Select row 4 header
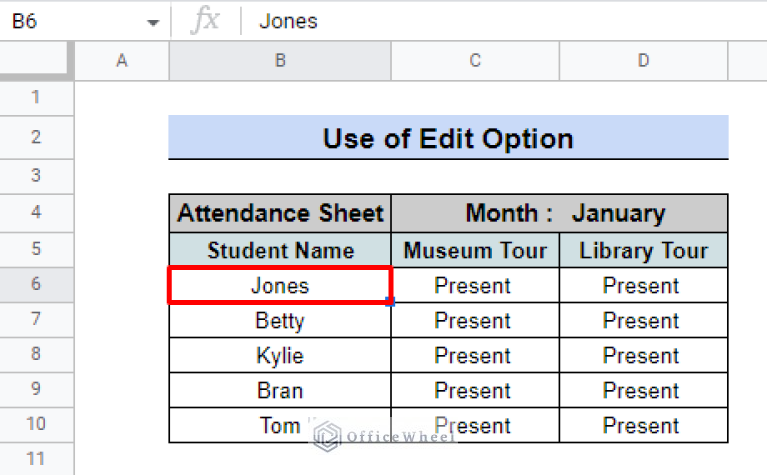767x475 pixels. tap(36, 212)
